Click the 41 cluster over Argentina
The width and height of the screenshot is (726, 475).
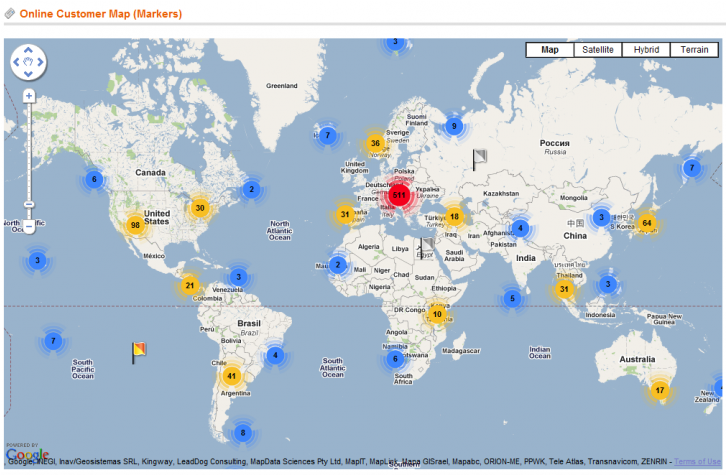(232, 376)
